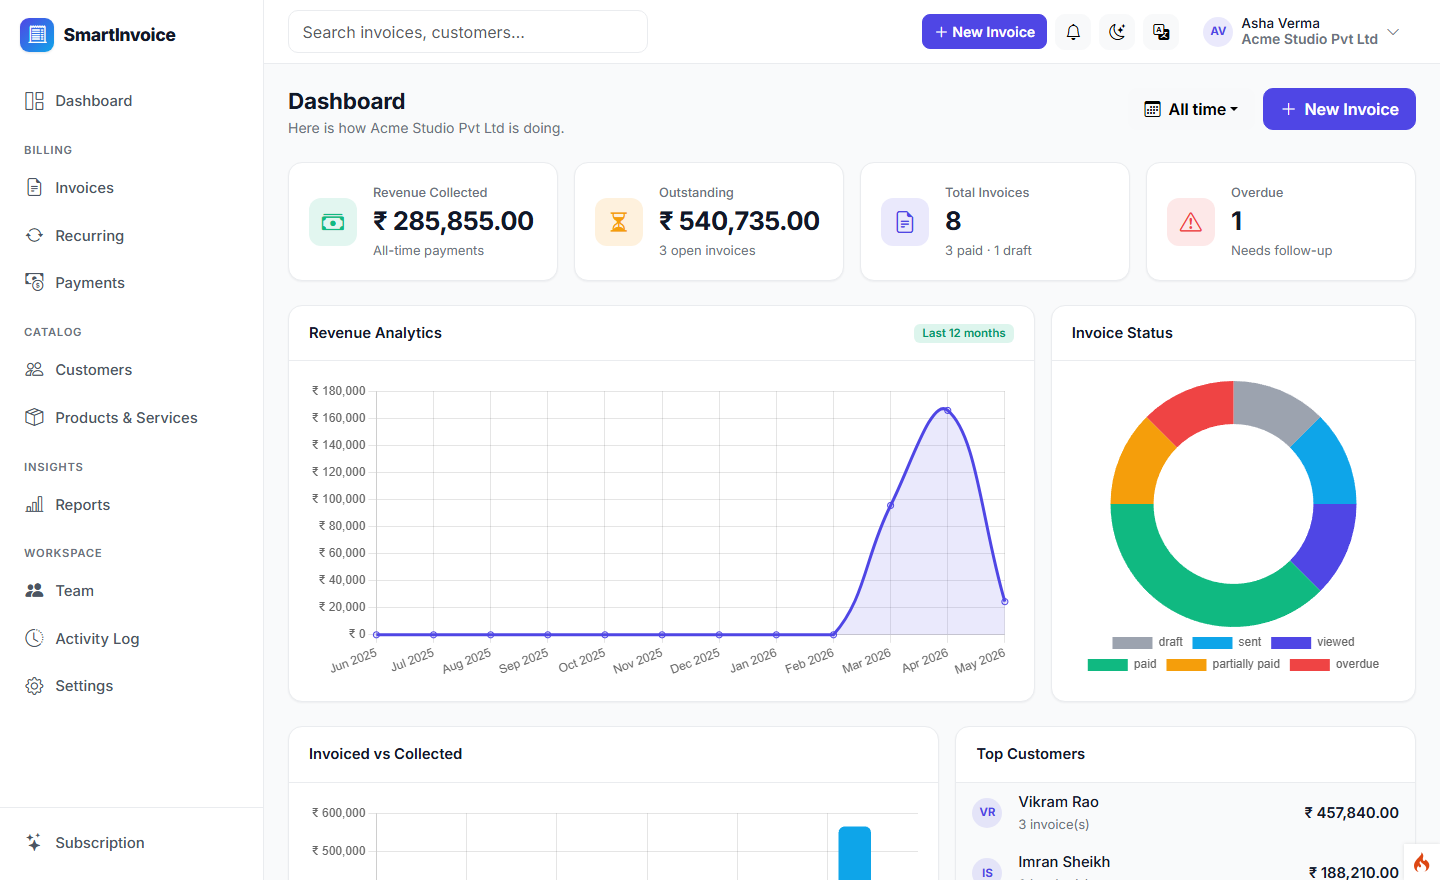Click the Settings gear icon
This screenshot has width=1440, height=880.
click(x=34, y=686)
